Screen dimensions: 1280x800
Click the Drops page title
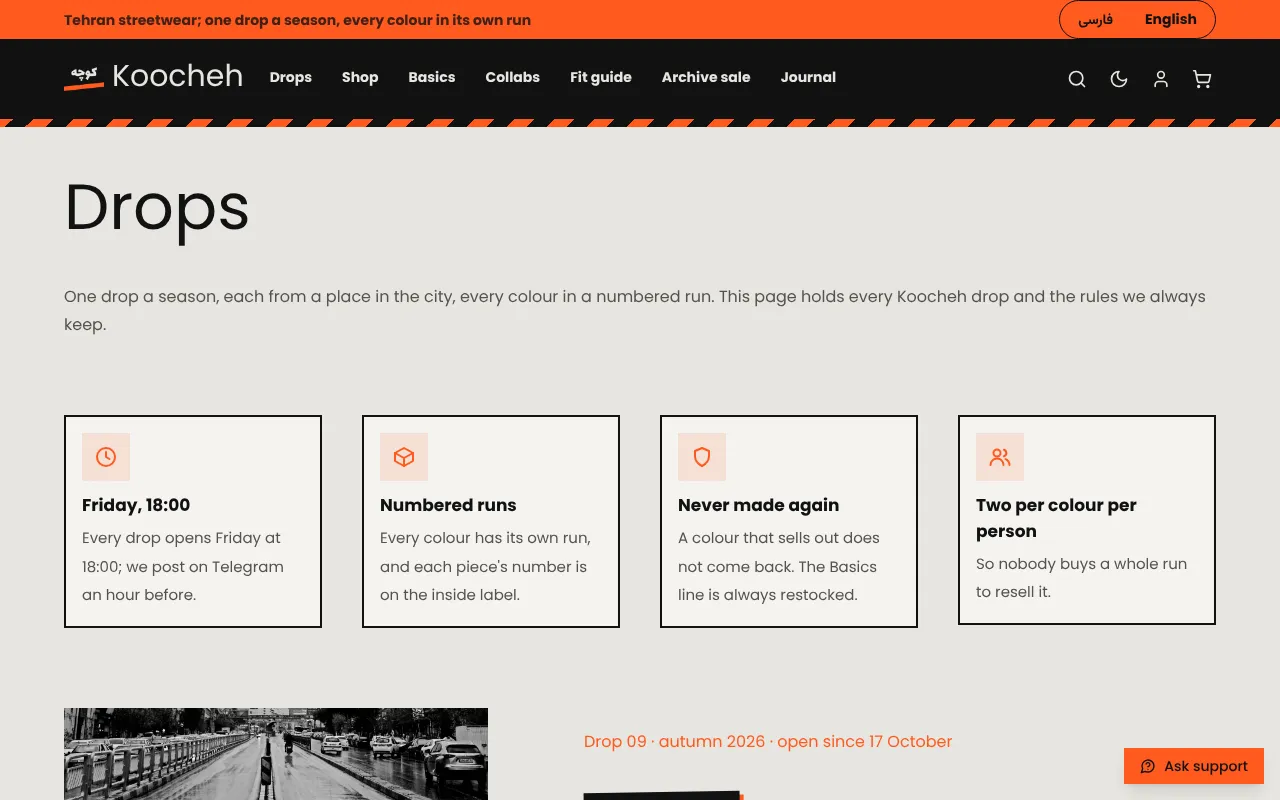[157, 208]
